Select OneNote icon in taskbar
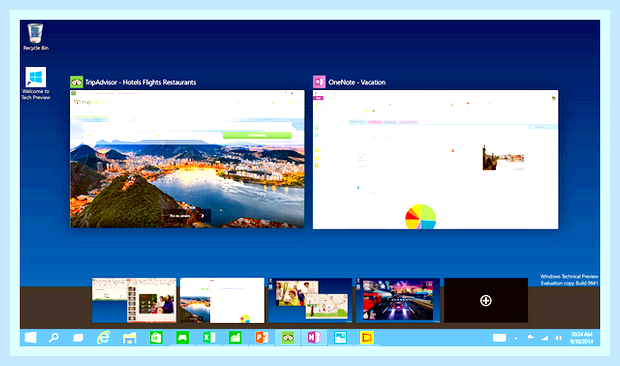The width and height of the screenshot is (620, 366). click(314, 338)
